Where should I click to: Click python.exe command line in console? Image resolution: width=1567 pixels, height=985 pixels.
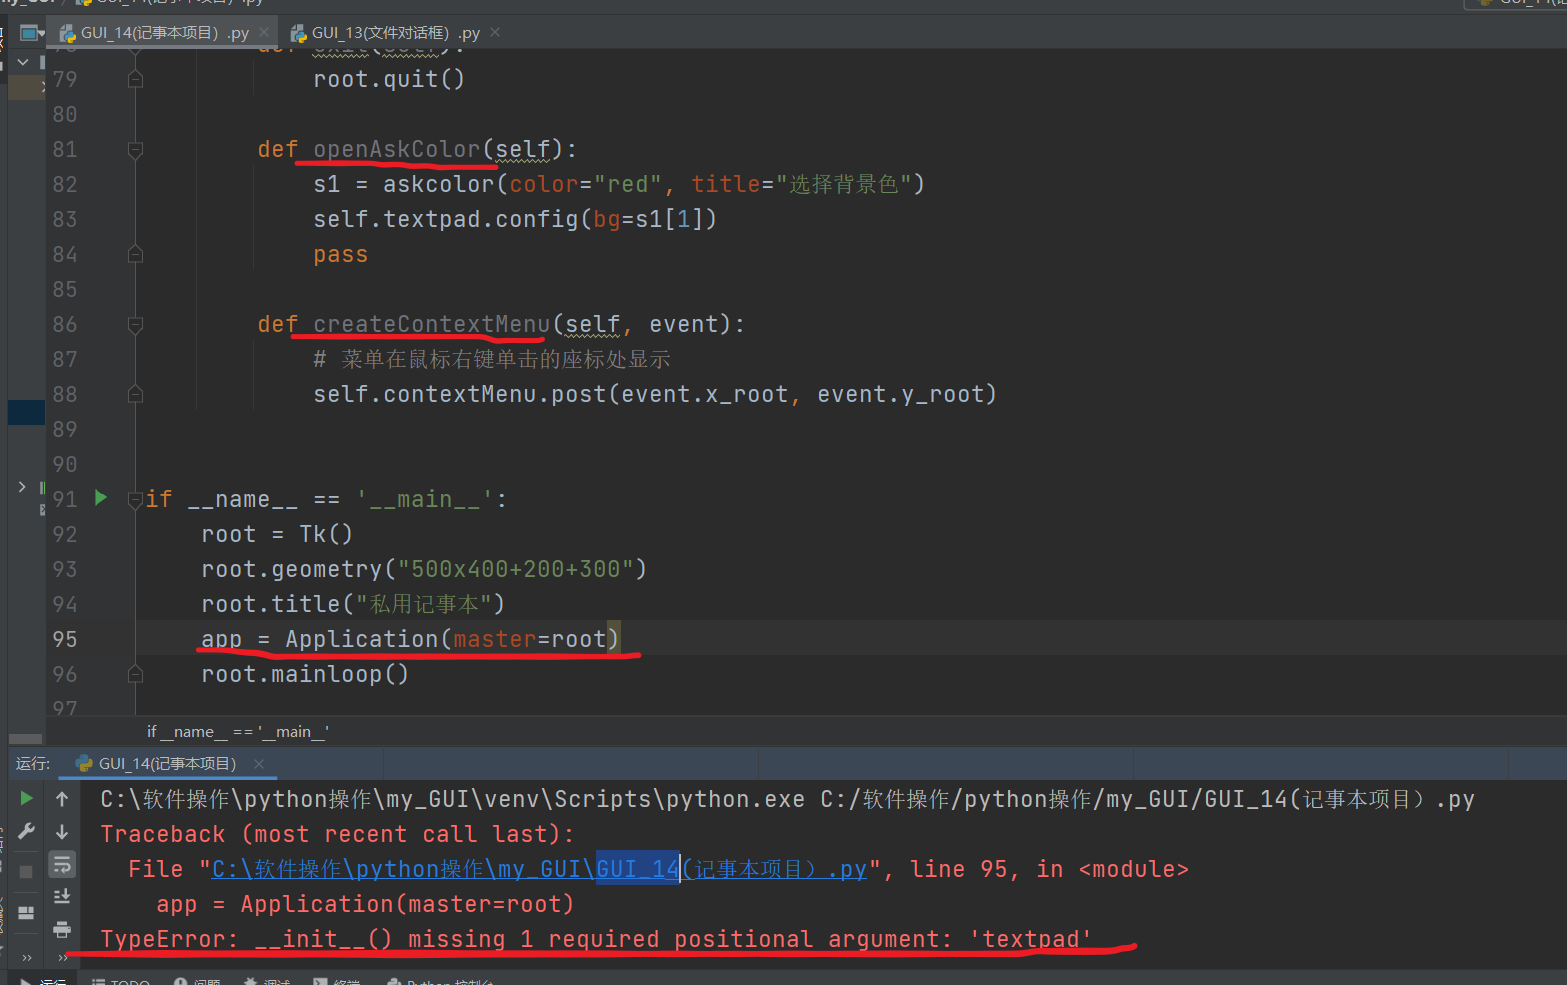coord(787,799)
